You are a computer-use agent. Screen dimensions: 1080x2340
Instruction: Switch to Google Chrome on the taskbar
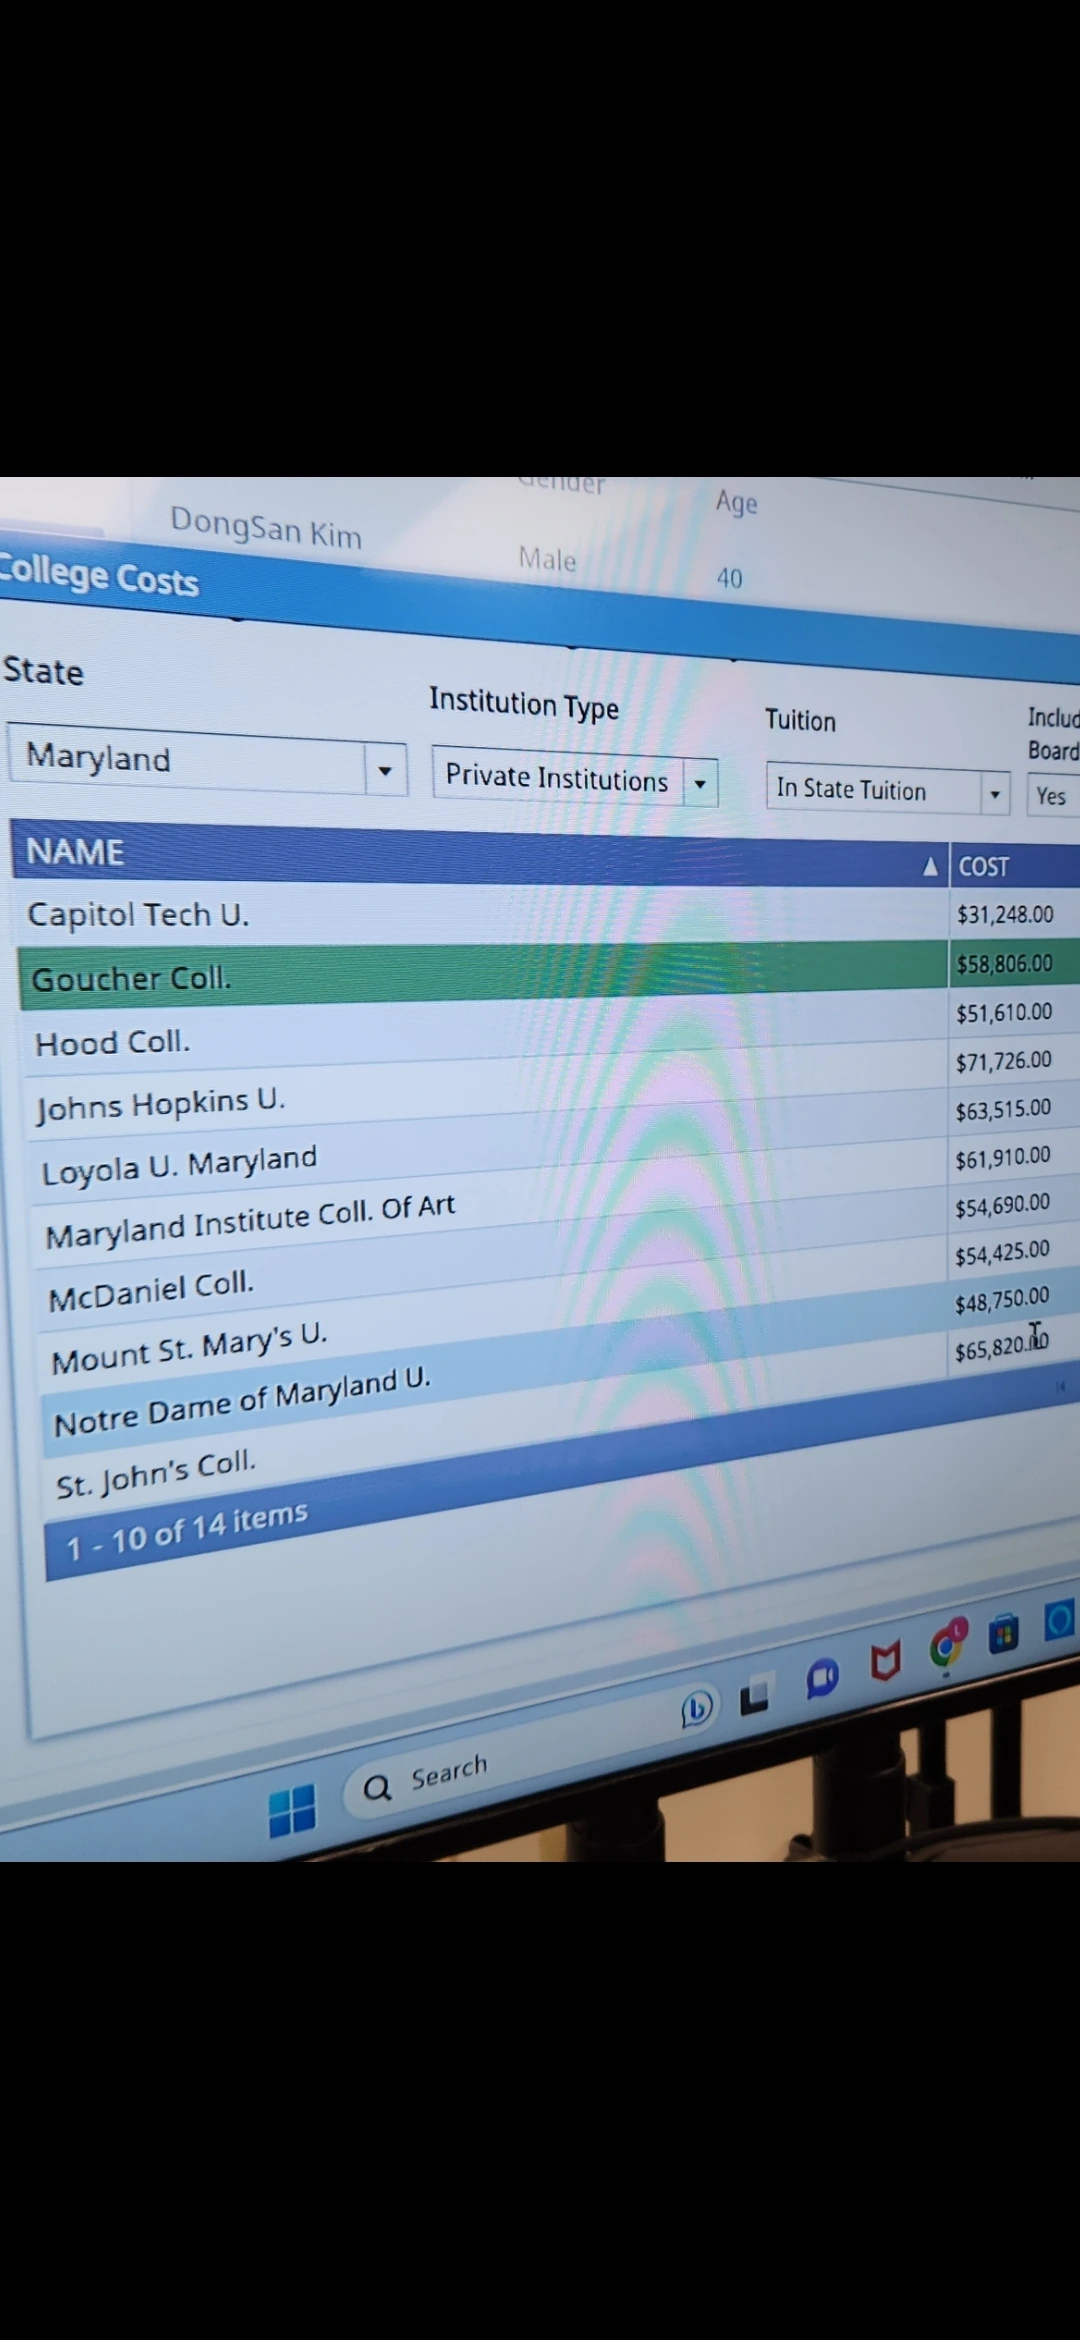pos(946,1646)
